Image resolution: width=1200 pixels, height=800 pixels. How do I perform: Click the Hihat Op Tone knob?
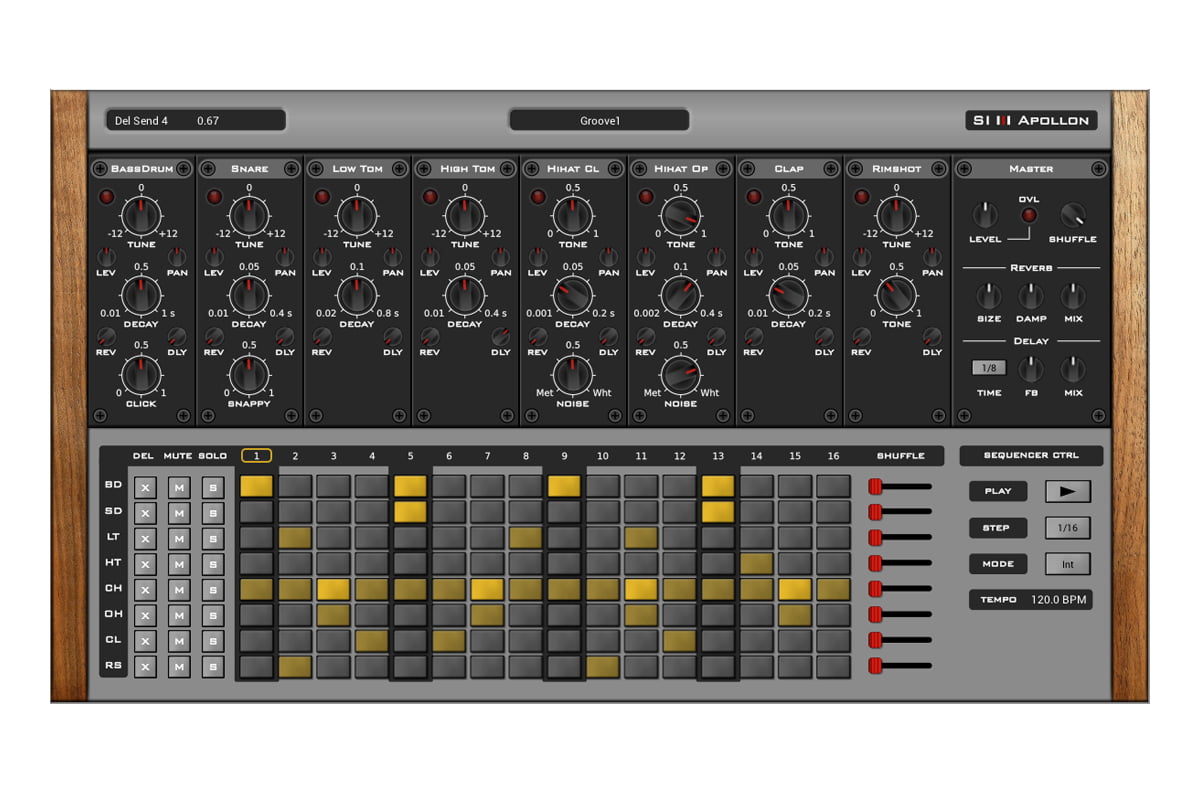[x=681, y=215]
